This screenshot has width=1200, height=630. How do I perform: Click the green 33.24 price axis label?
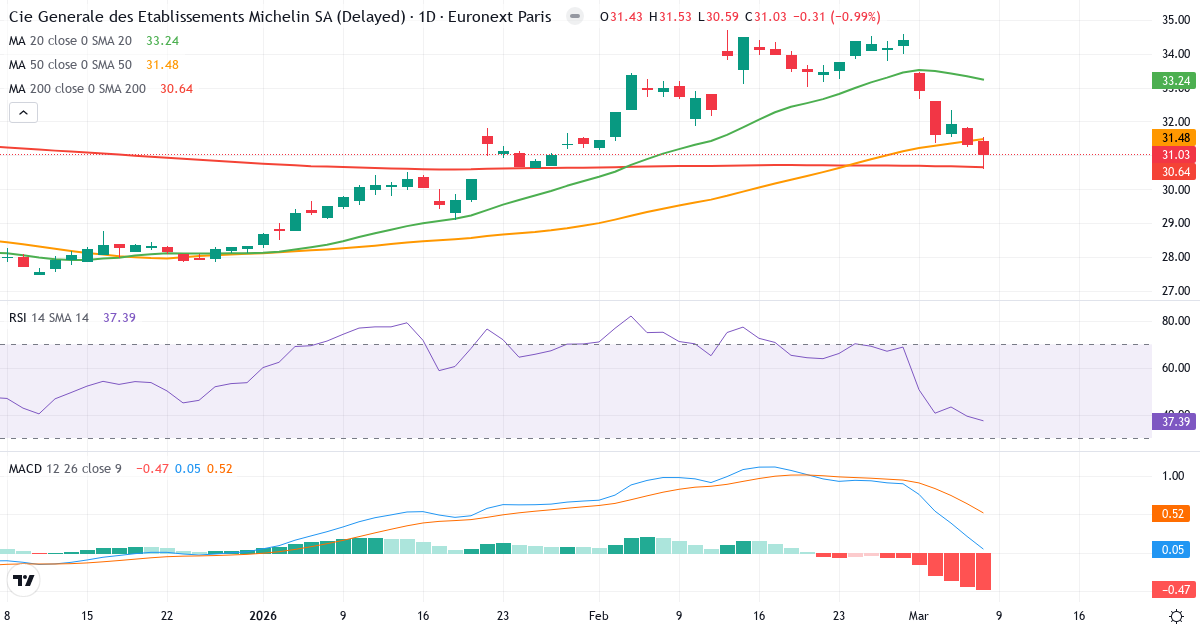tap(1175, 80)
